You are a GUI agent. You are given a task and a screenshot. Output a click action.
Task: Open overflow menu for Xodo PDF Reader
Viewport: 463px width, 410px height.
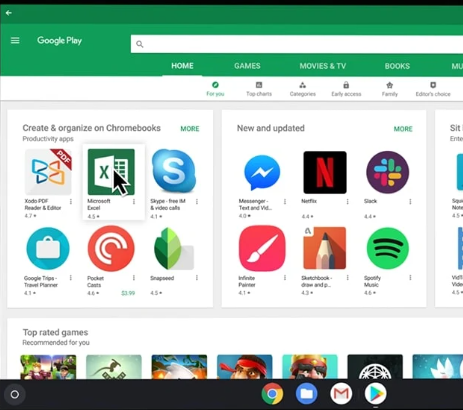click(71, 201)
